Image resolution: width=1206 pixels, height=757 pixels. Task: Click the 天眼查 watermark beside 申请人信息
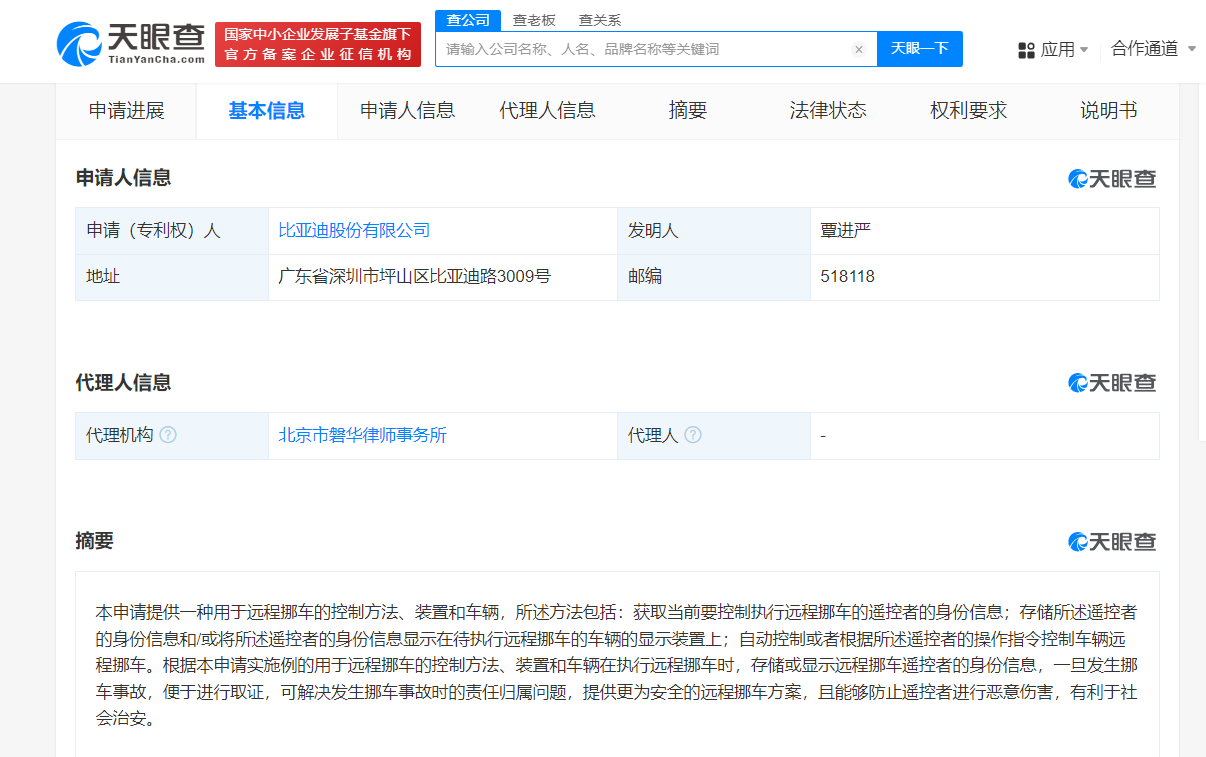pos(1111,178)
